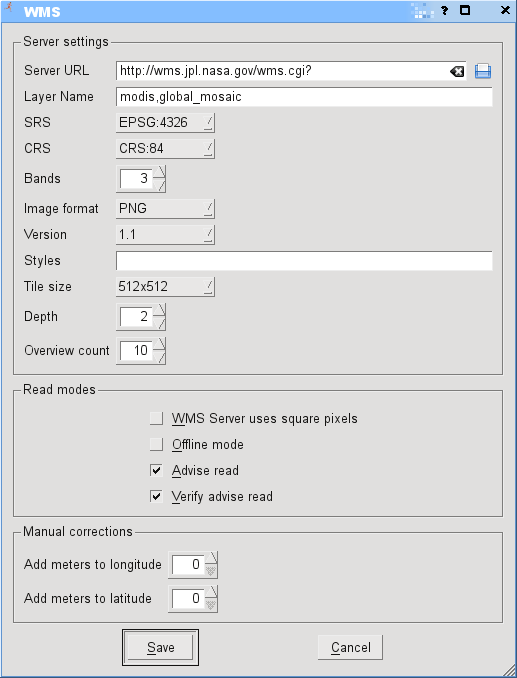The height and width of the screenshot is (678, 517).
Task: Open the SRS dropdown showing EPSG:4326
Action: [x=165, y=123]
